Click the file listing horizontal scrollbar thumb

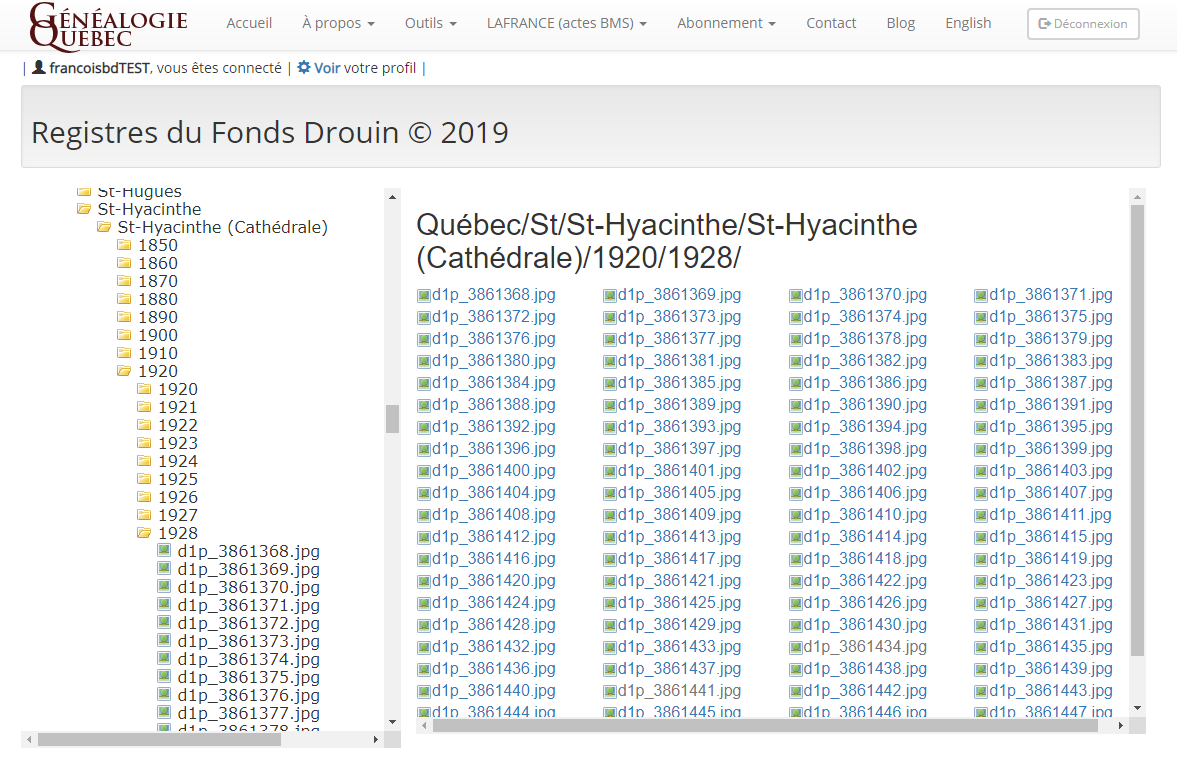pyautogui.click(x=765, y=725)
